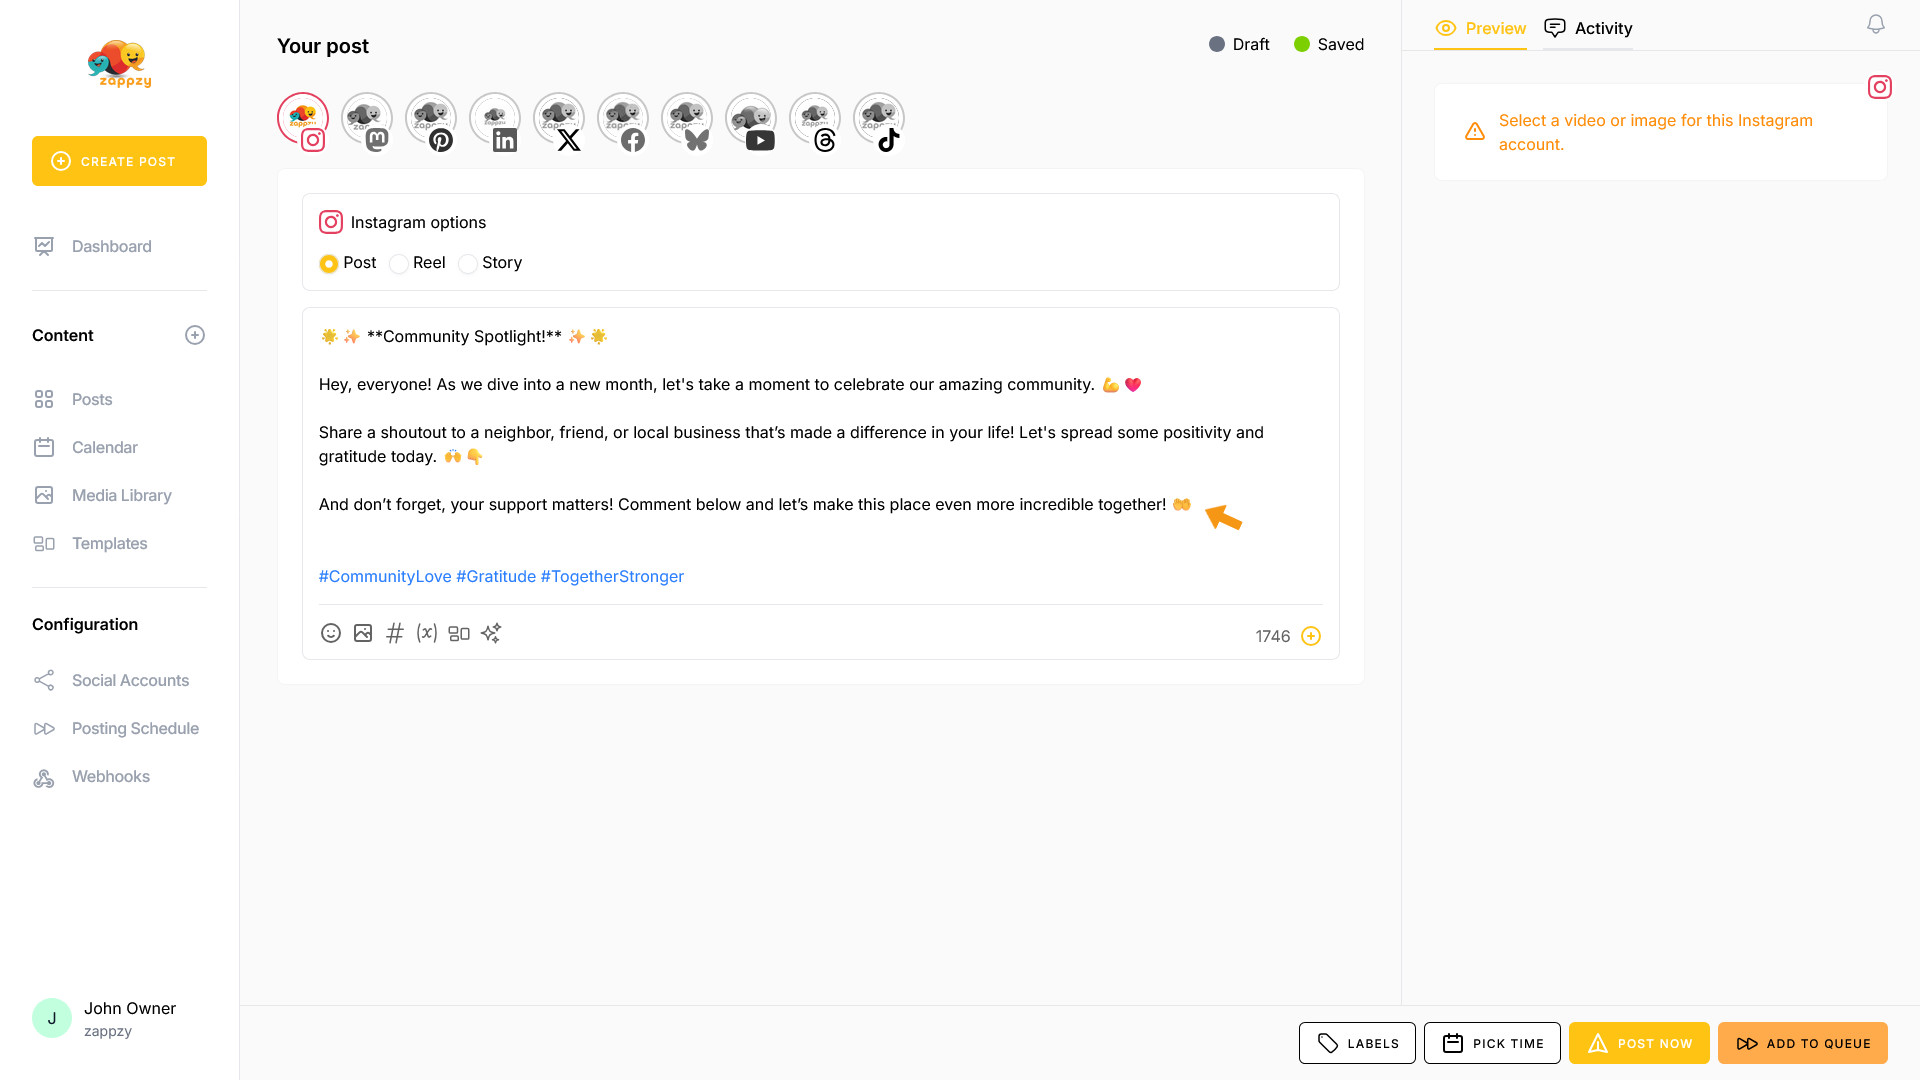Open notifications bell icon

click(1876, 24)
